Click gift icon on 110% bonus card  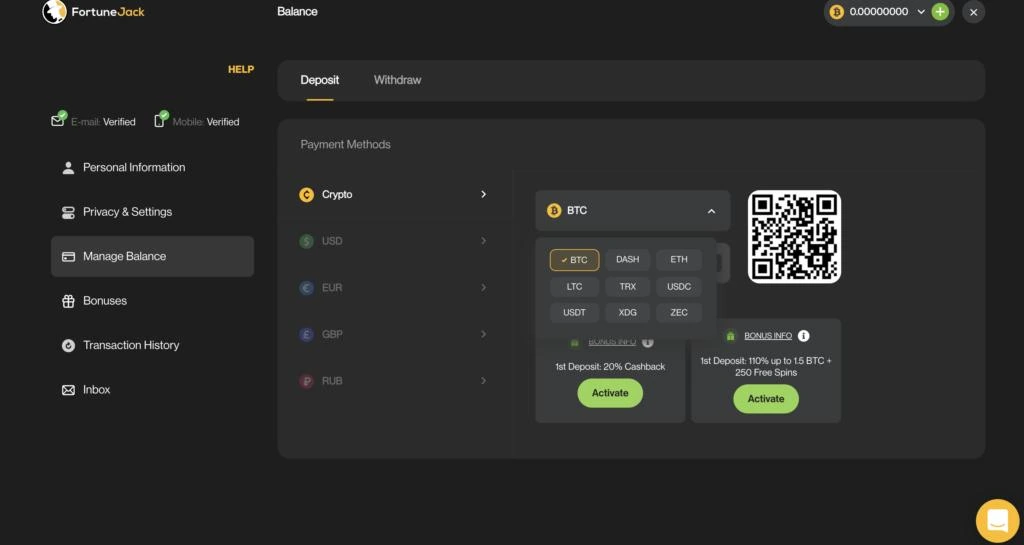click(731, 335)
